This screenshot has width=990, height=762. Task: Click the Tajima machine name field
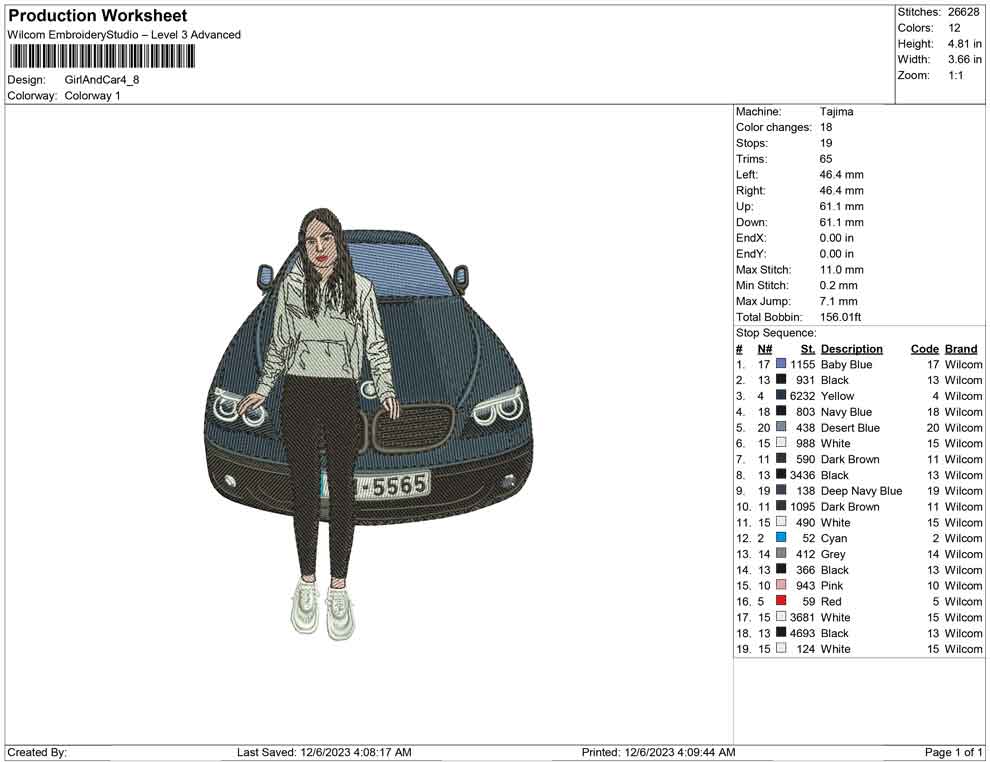(838, 111)
